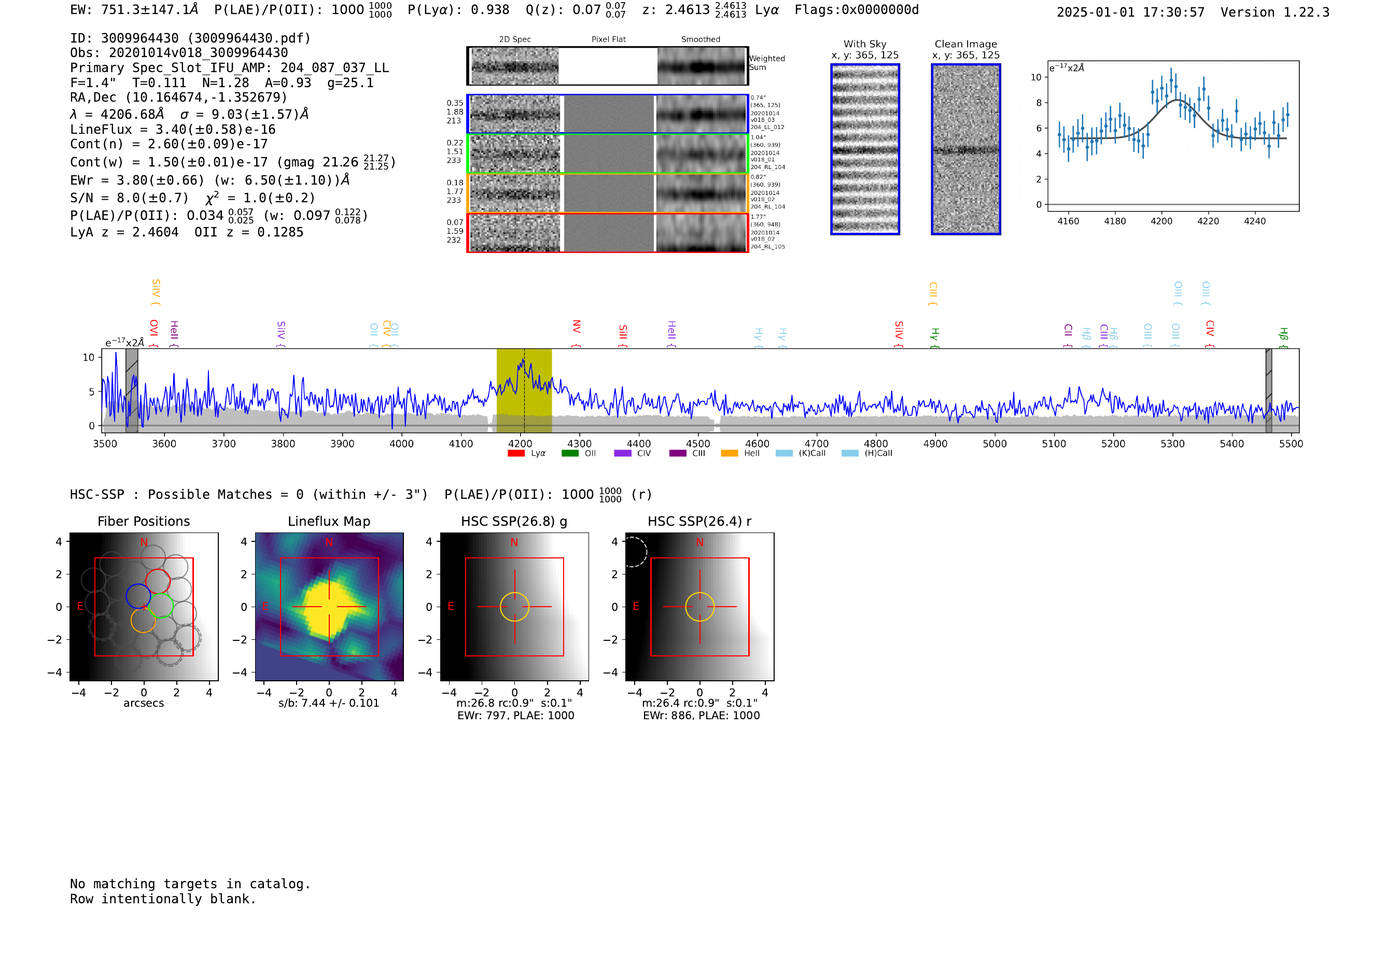Image resolution: width=1400 pixels, height=953 pixels.
Task: Select the red SiII line label
Action: coord(623,335)
